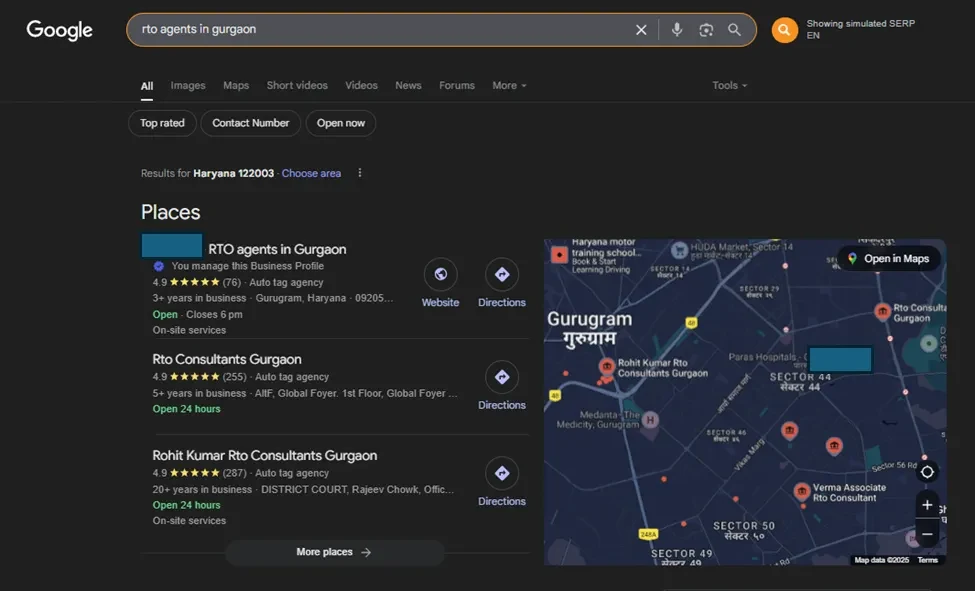Click the Showing simulated SERP text
This screenshot has height=591, width=975.
tap(861, 24)
